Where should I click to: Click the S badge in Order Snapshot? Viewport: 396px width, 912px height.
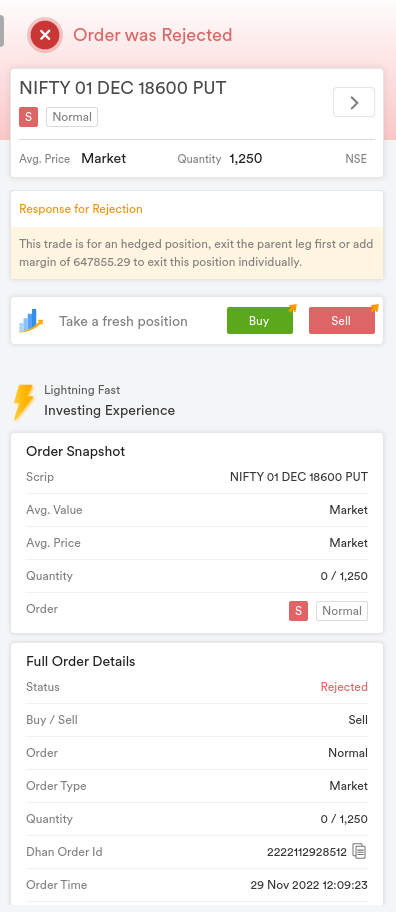298,611
